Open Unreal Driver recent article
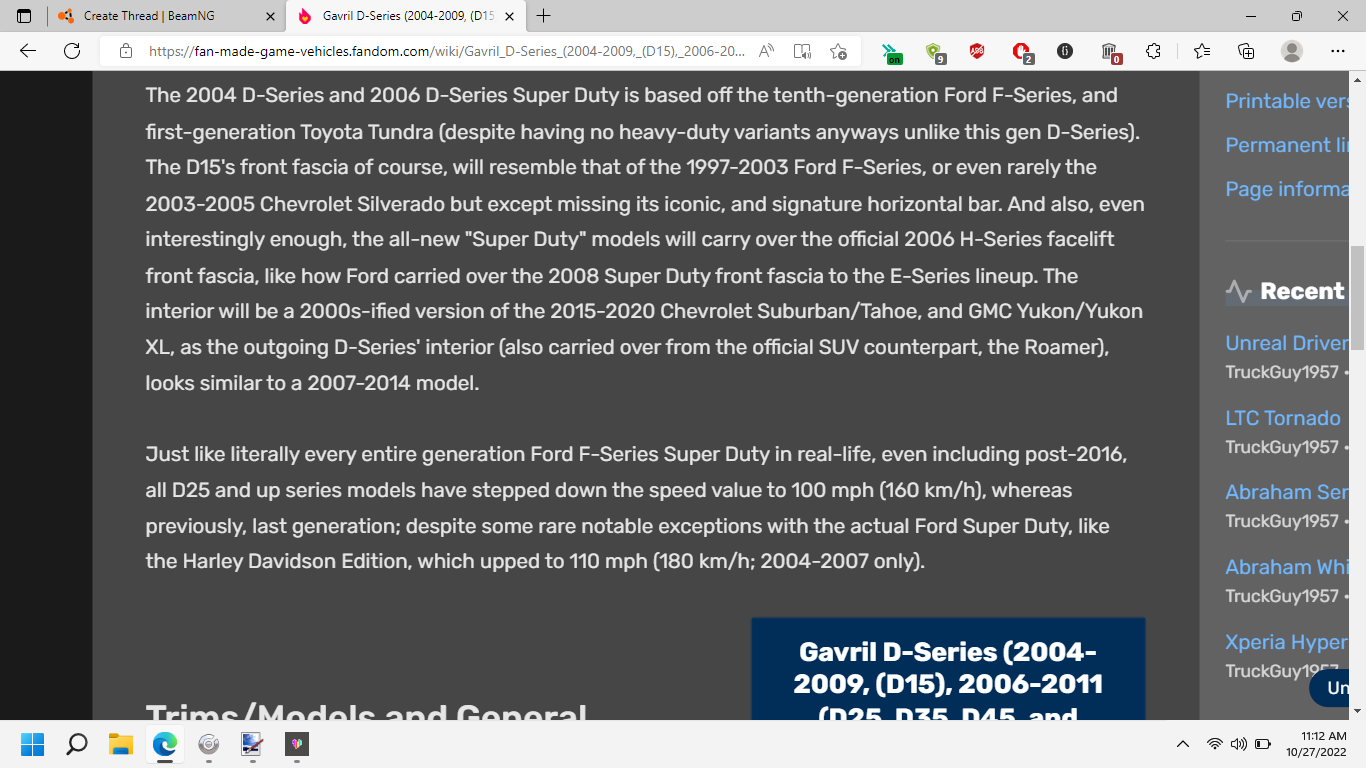This screenshot has width=1366, height=768. (1286, 343)
